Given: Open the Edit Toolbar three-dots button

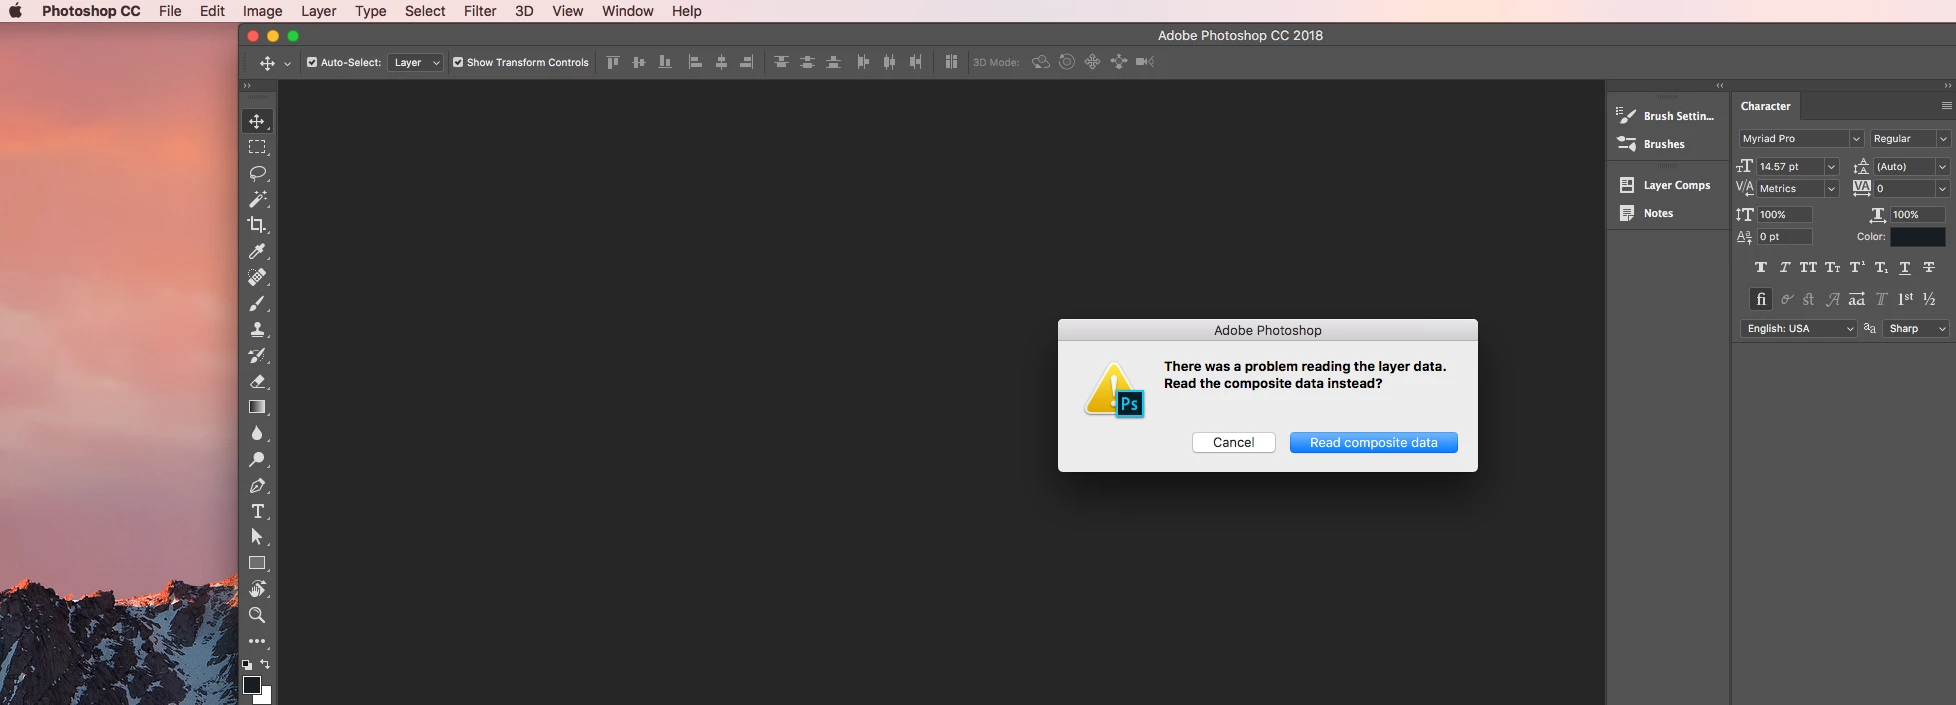Looking at the screenshot, I should tap(257, 641).
